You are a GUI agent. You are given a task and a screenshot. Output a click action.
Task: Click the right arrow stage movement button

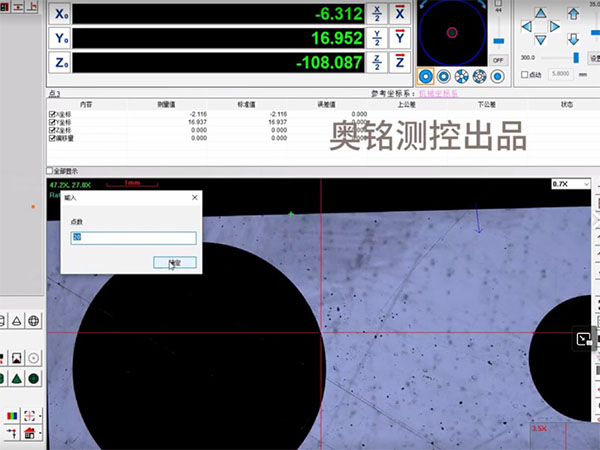(x=555, y=25)
